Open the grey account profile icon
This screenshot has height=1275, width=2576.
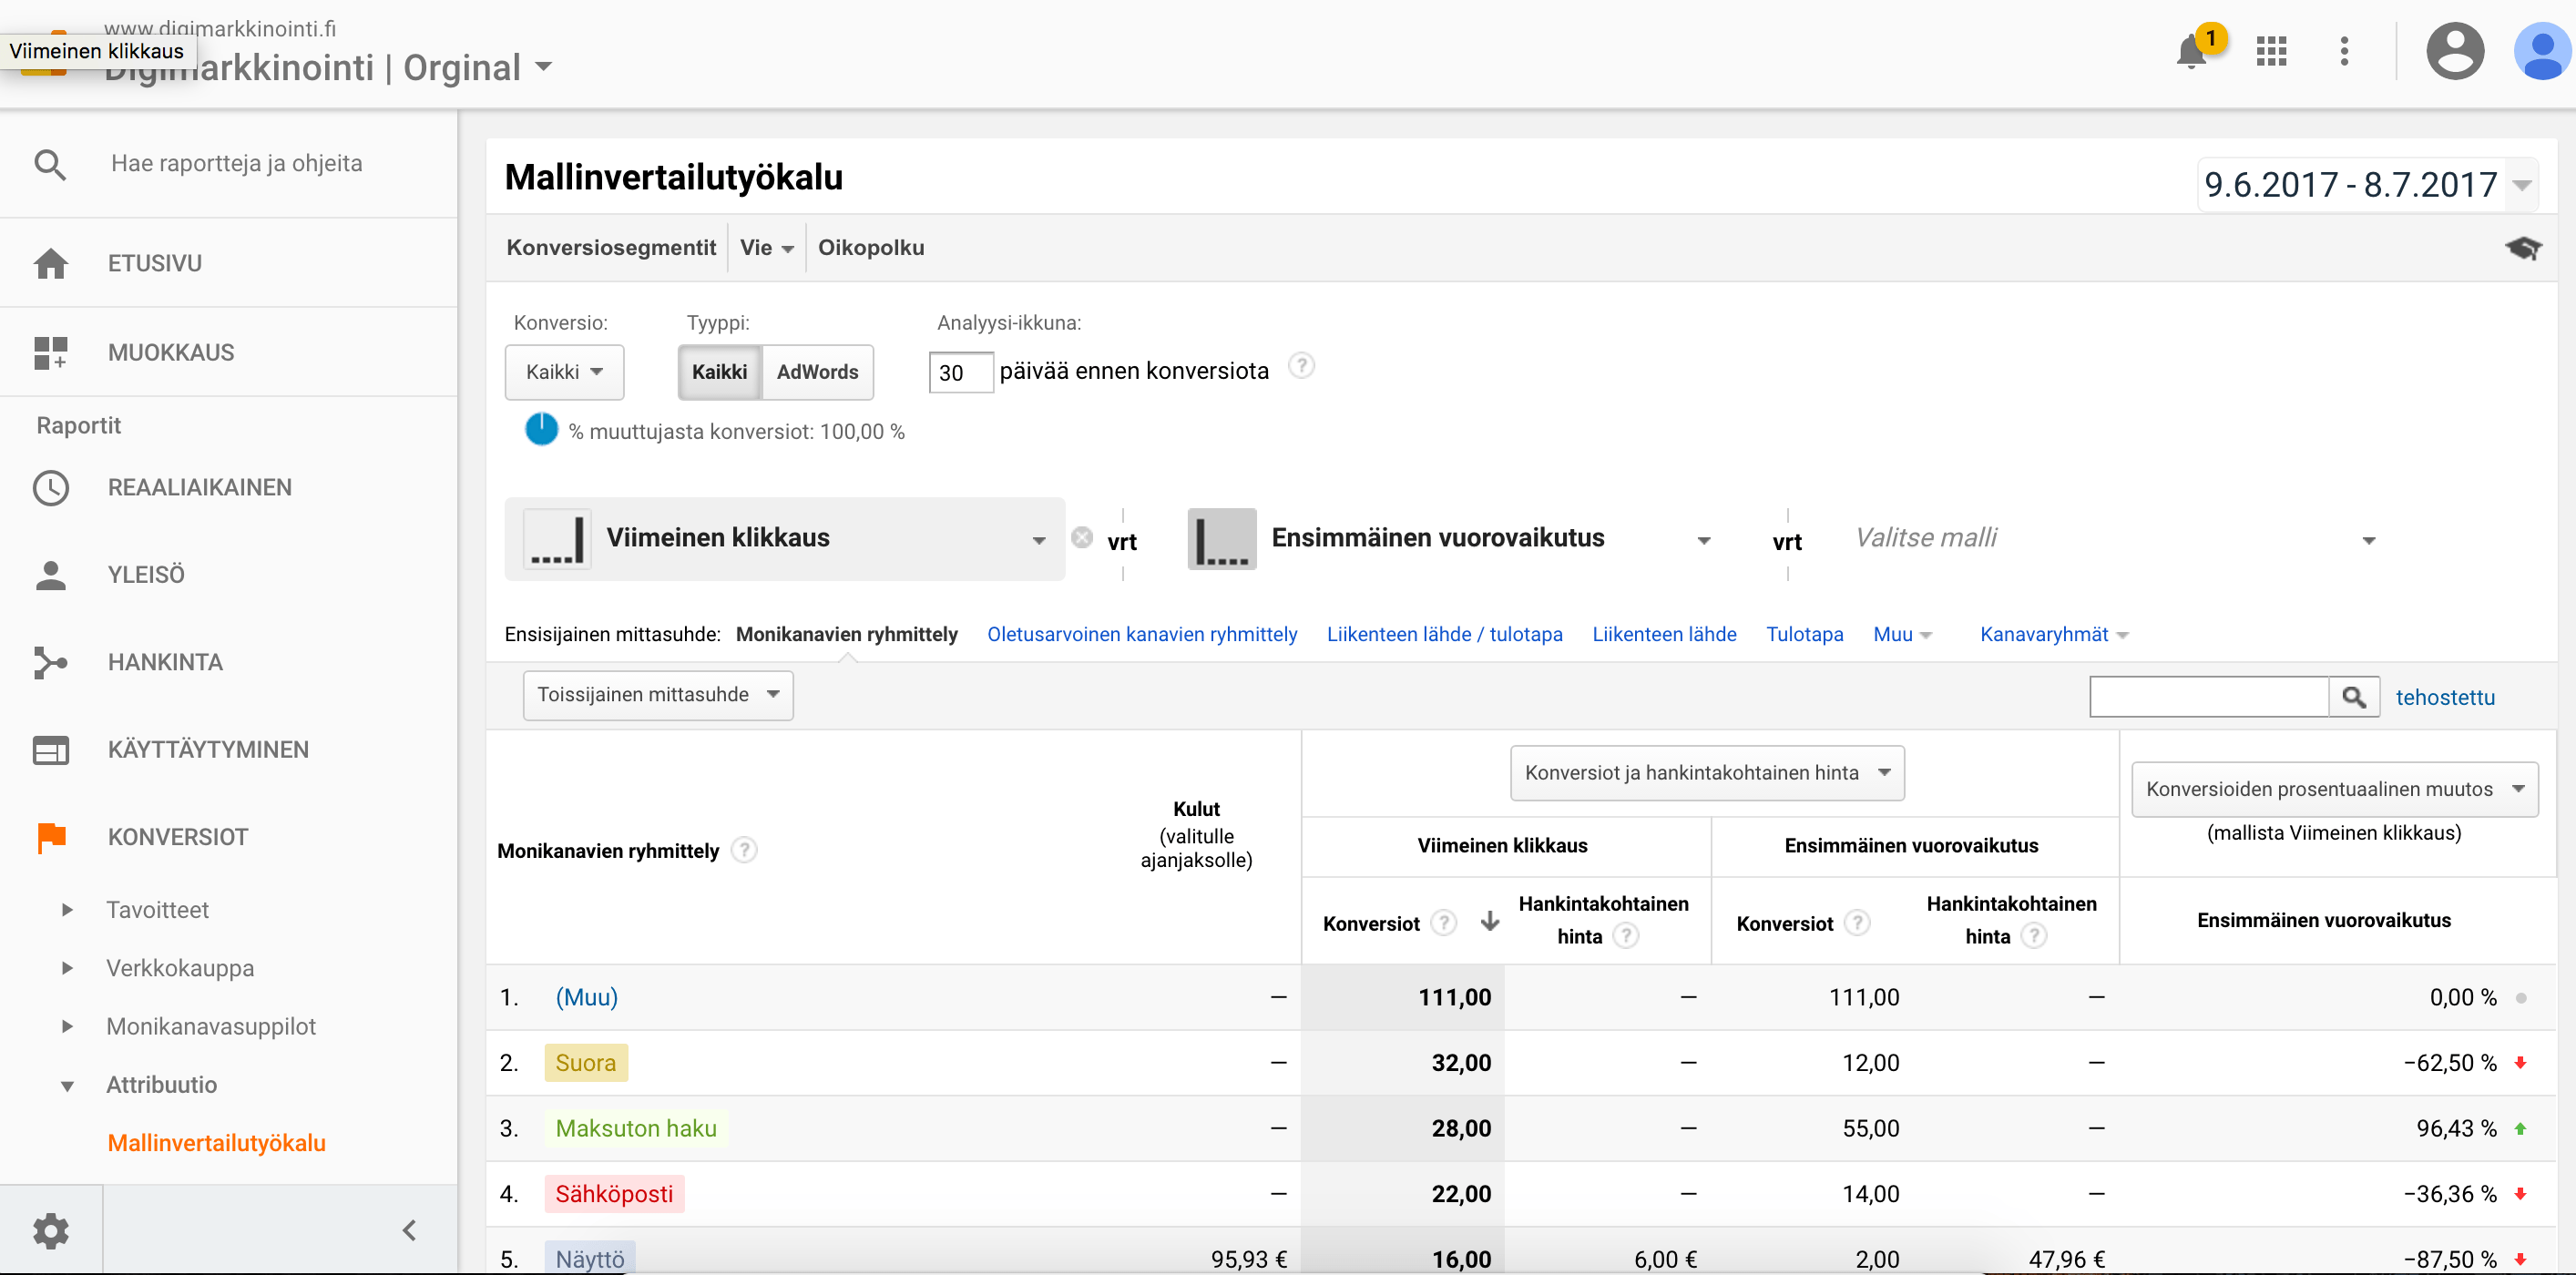(2455, 51)
